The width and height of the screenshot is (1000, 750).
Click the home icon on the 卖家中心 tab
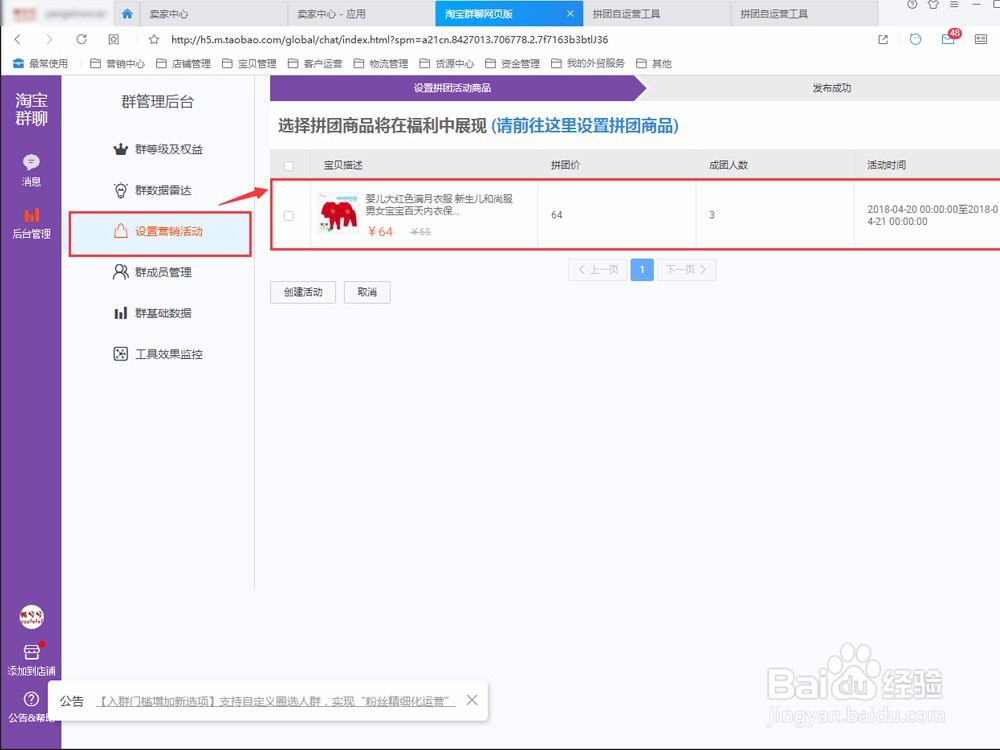pyautogui.click(x=126, y=13)
